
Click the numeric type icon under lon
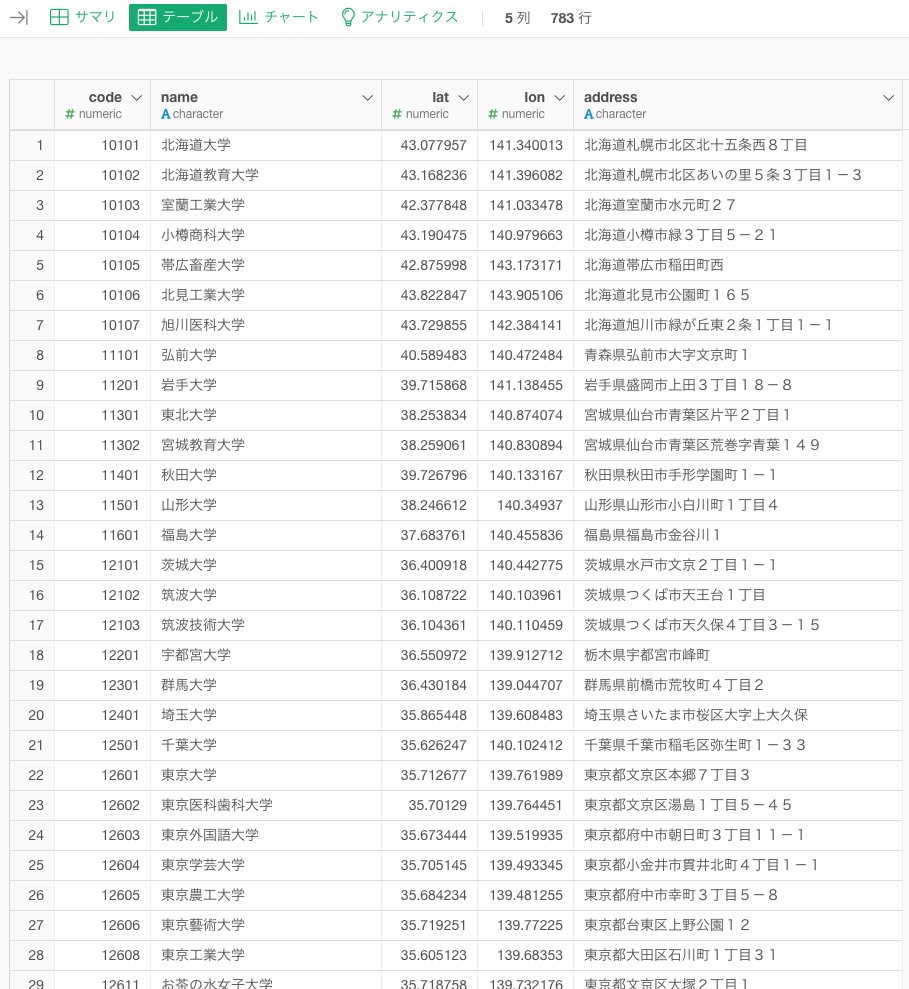[493, 114]
